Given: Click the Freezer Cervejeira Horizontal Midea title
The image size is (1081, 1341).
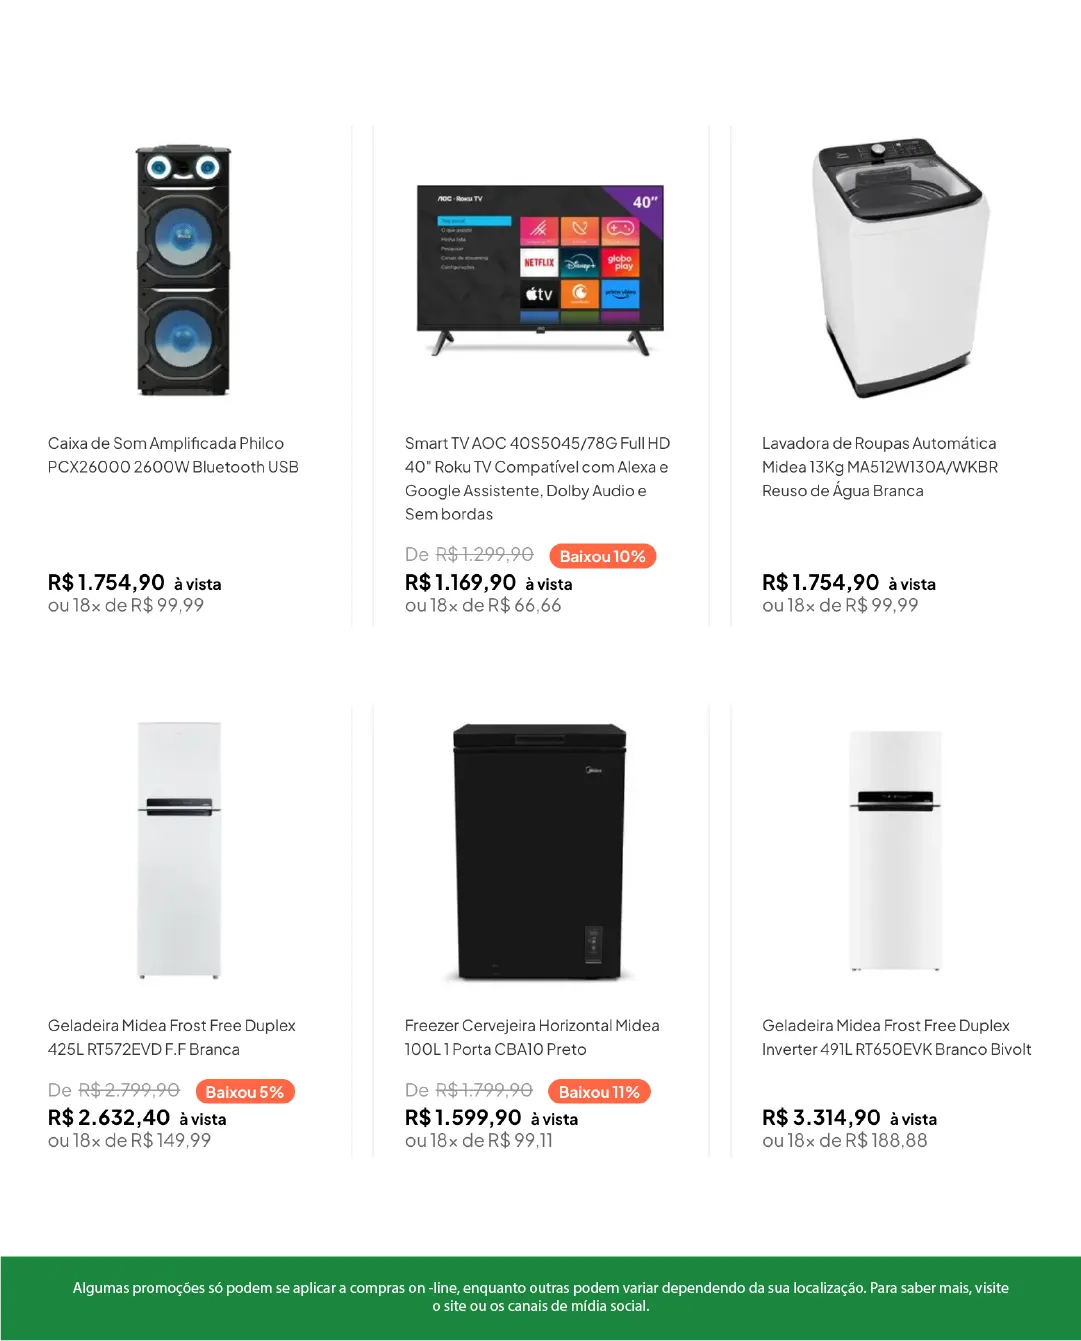Looking at the screenshot, I should [x=532, y=1037].
